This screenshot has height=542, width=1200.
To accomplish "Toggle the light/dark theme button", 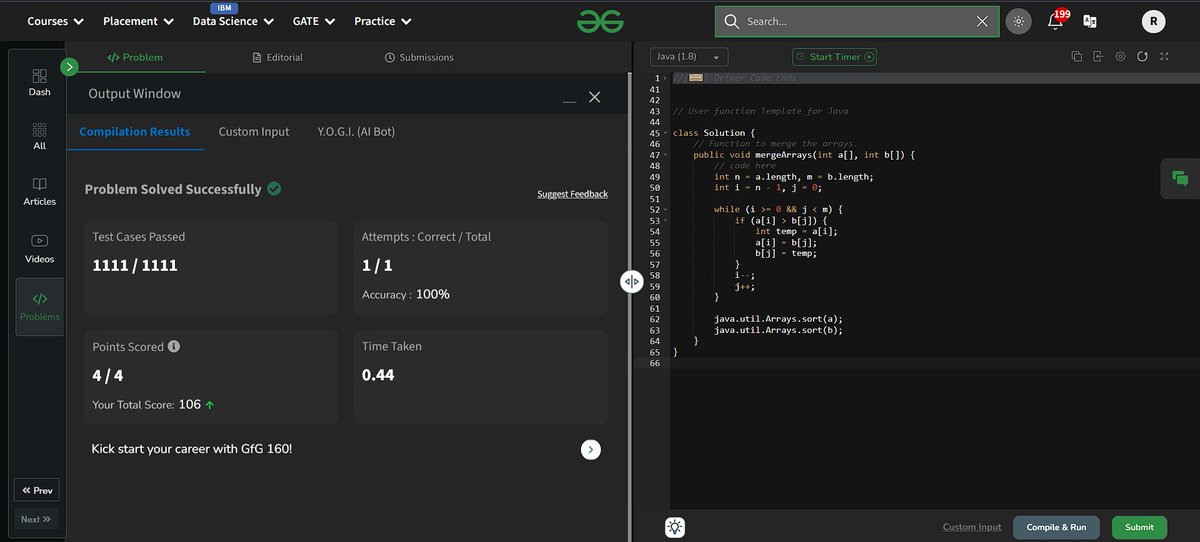I will click(1018, 21).
